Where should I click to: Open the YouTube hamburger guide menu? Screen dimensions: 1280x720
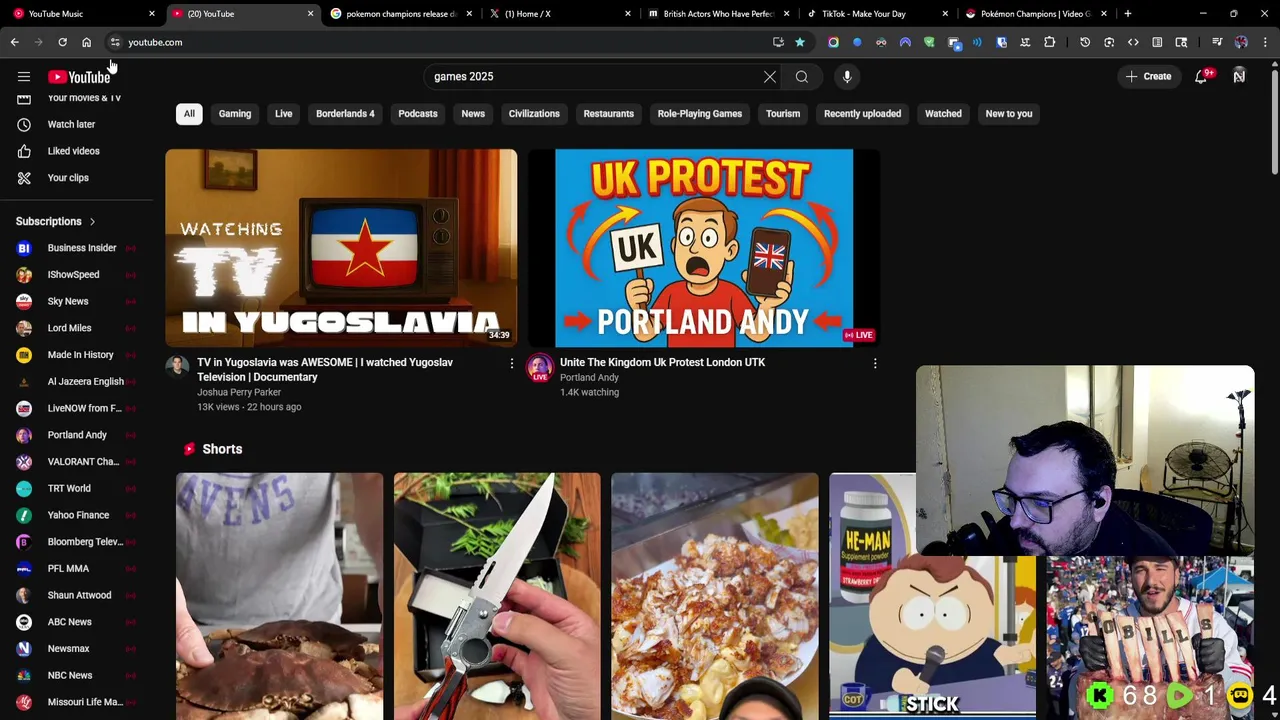pos(24,77)
